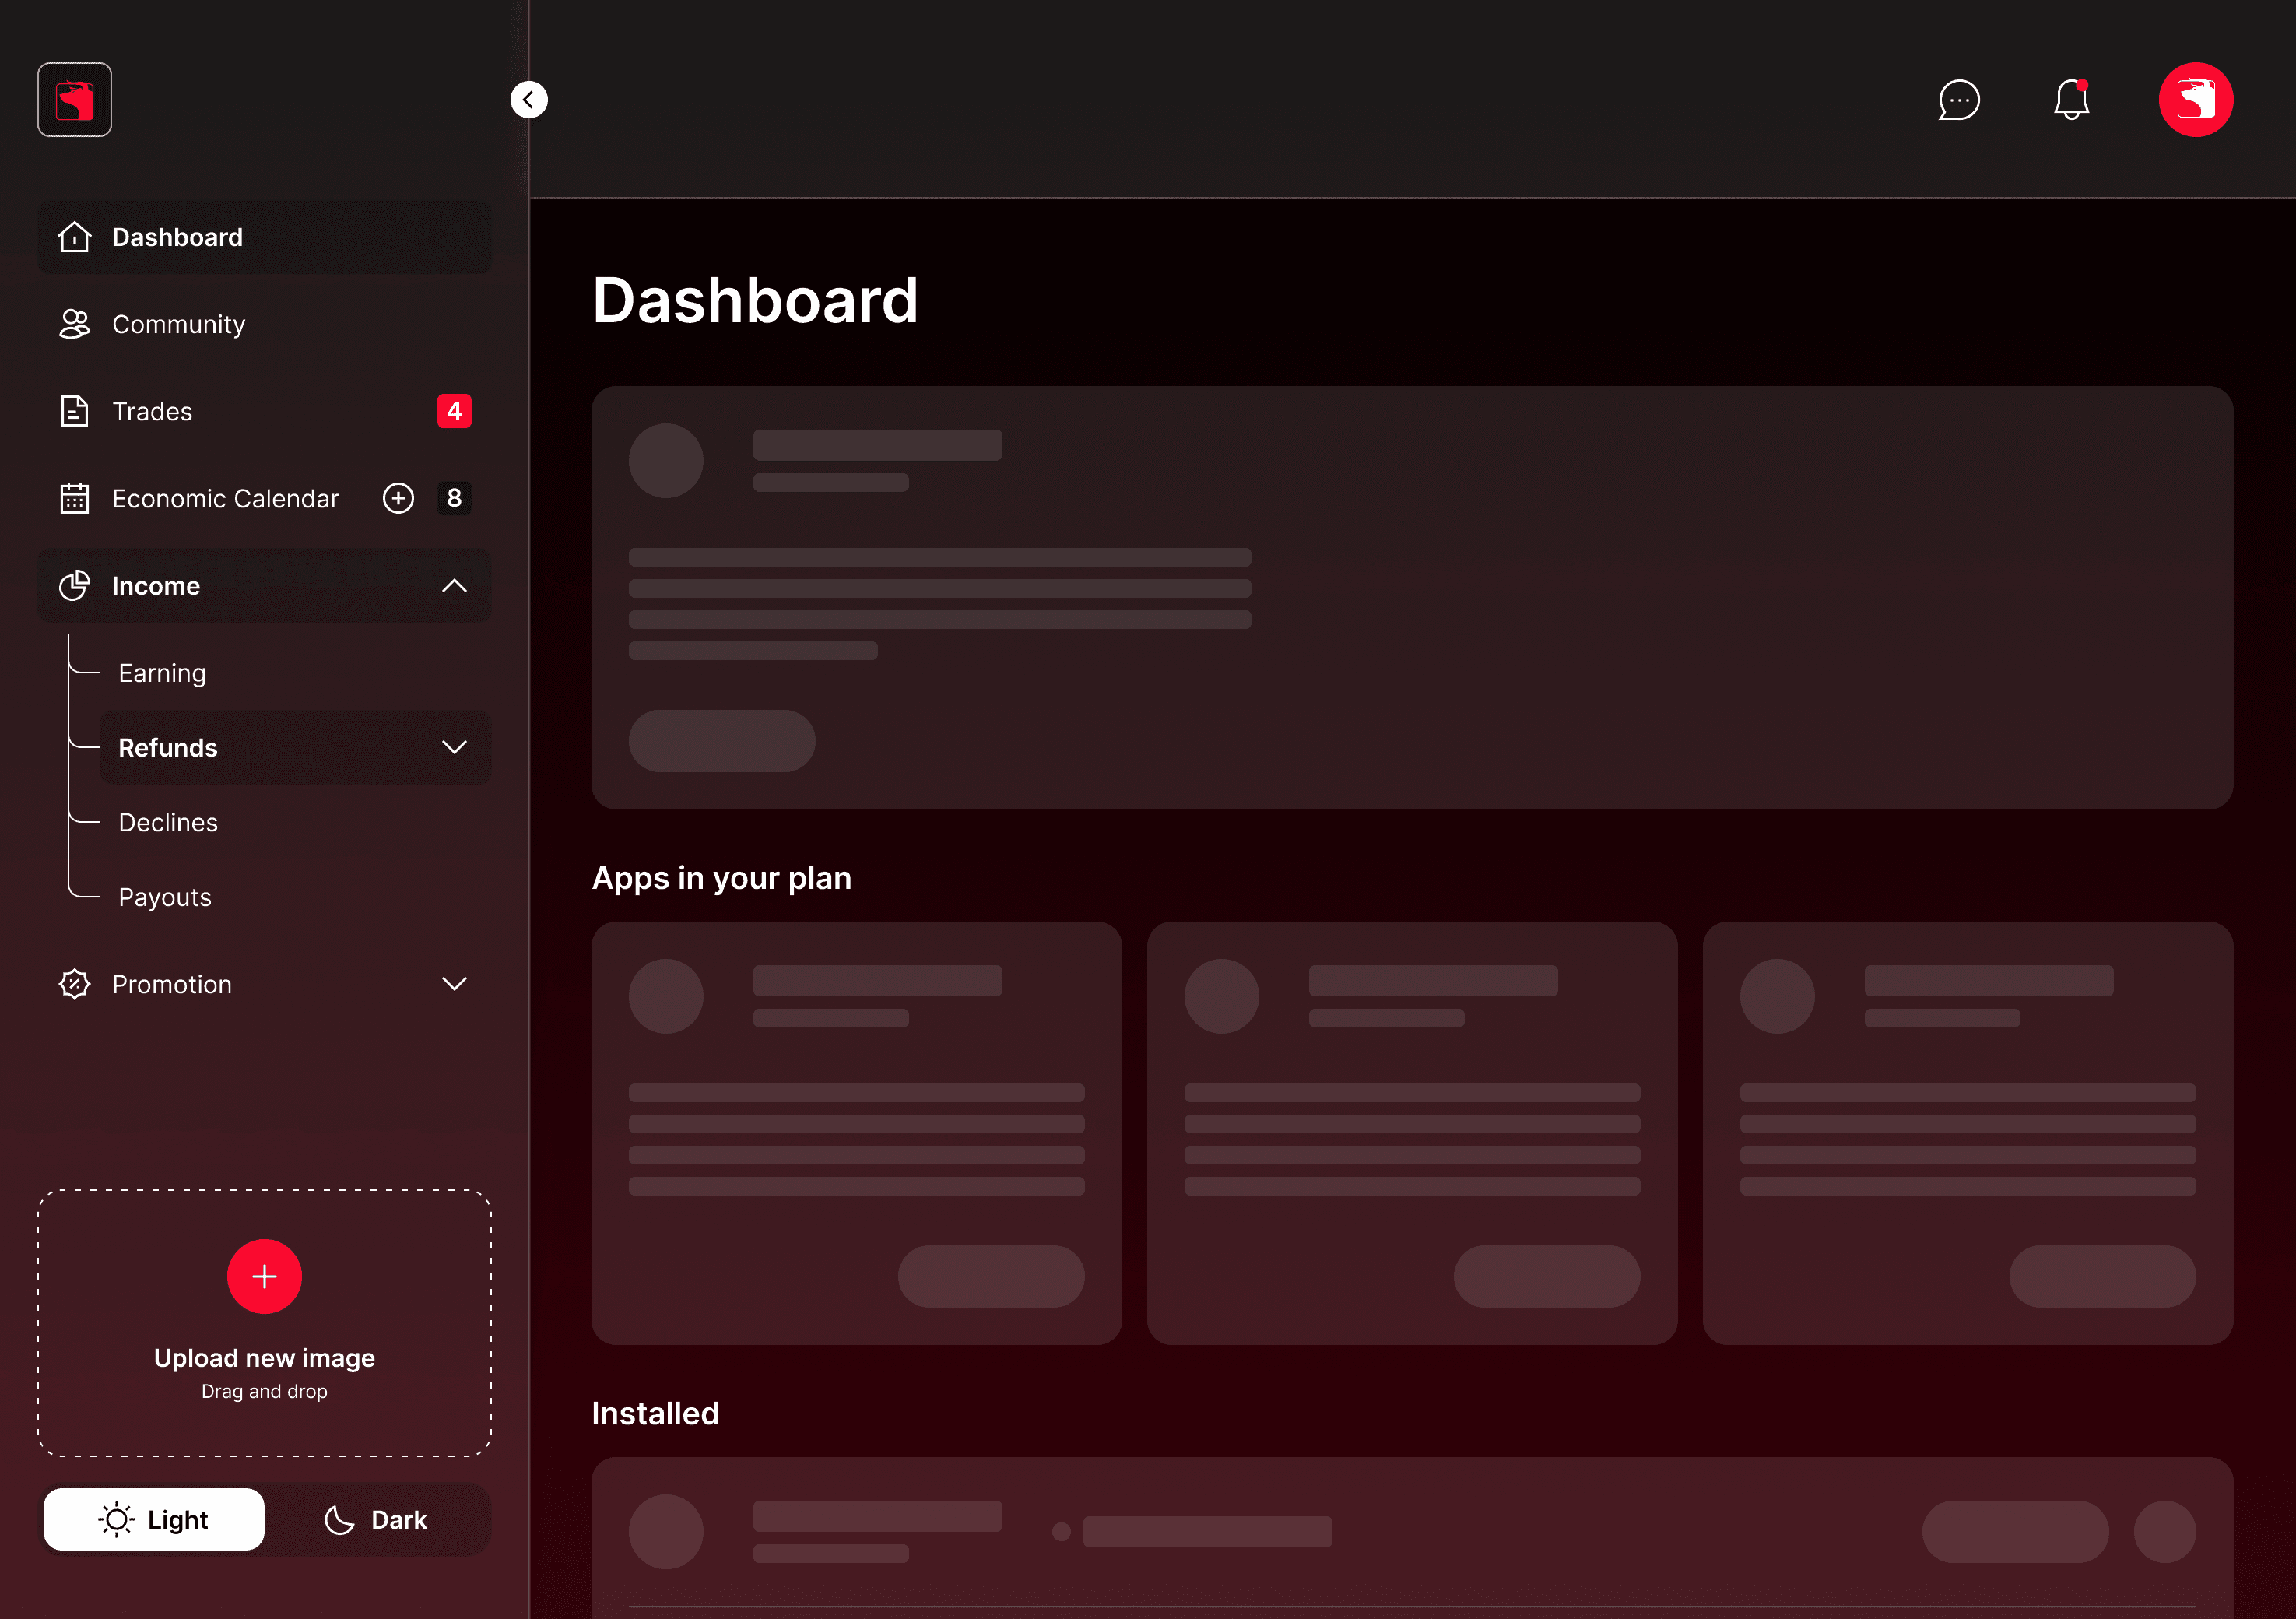The height and width of the screenshot is (1619, 2296).
Task: Click the red upload plus button
Action: (x=264, y=1276)
